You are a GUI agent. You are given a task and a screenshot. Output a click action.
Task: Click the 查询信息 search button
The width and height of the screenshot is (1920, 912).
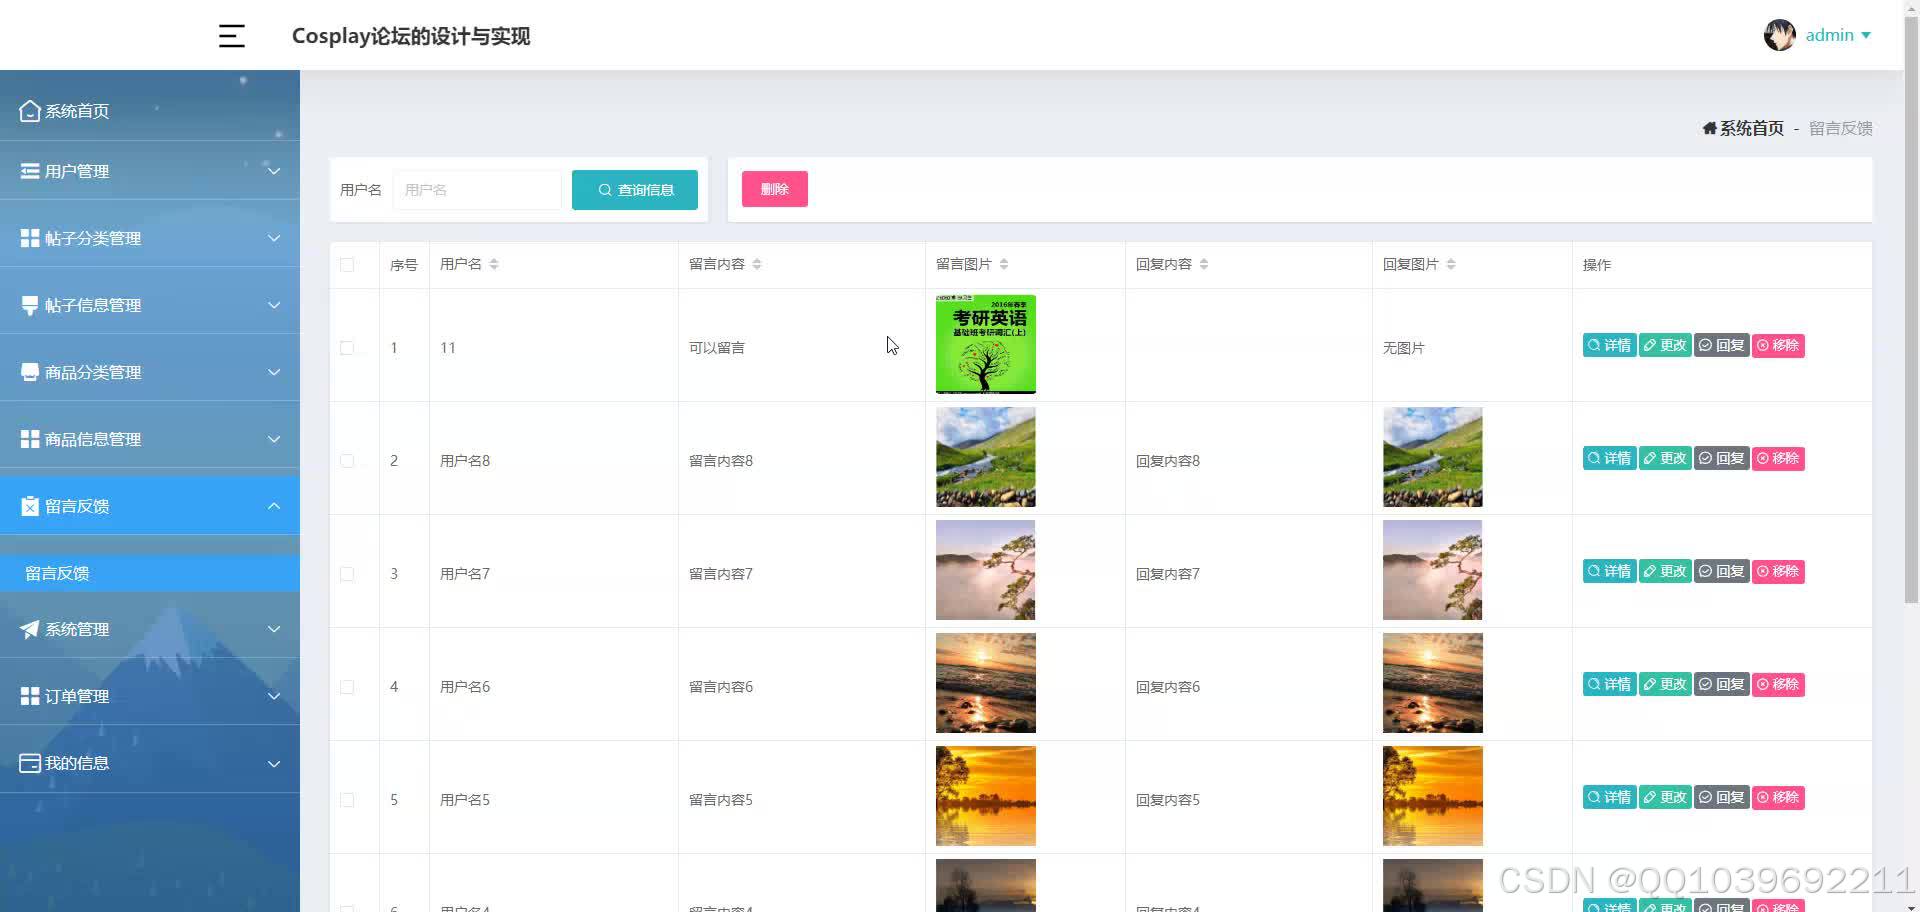[x=635, y=190]
